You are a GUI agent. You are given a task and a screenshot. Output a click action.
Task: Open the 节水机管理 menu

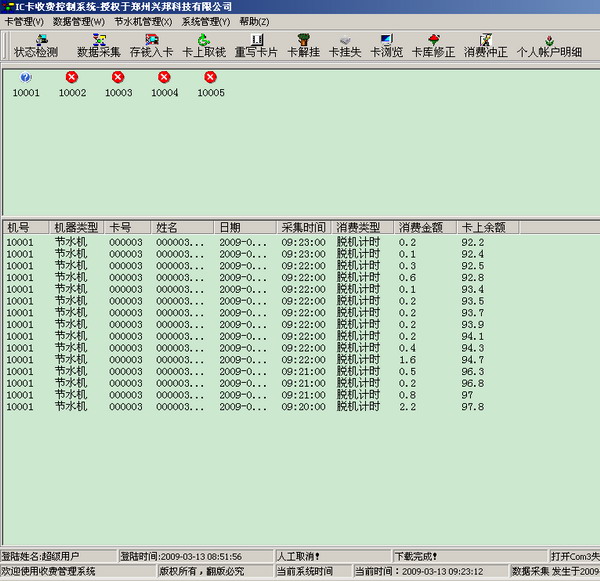[142, 21]
